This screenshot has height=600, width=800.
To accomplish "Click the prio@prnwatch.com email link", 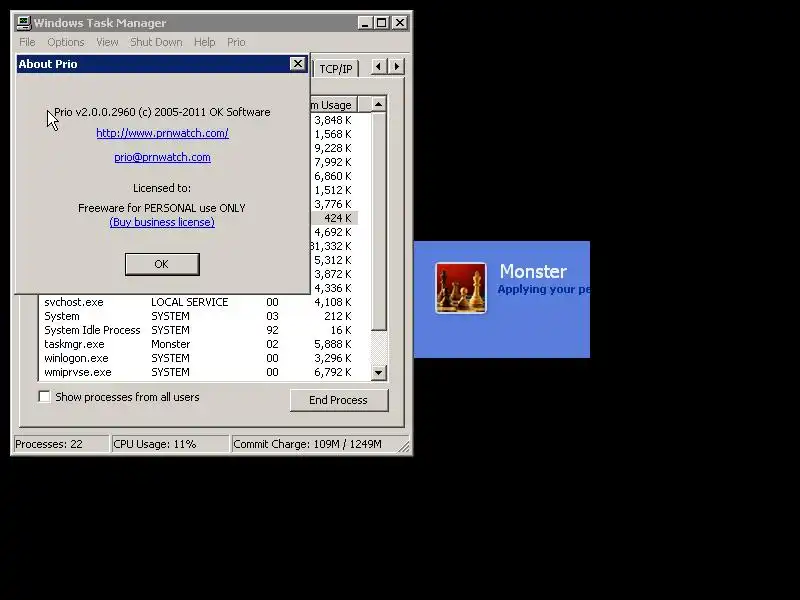I will click(x=162, y=158).
